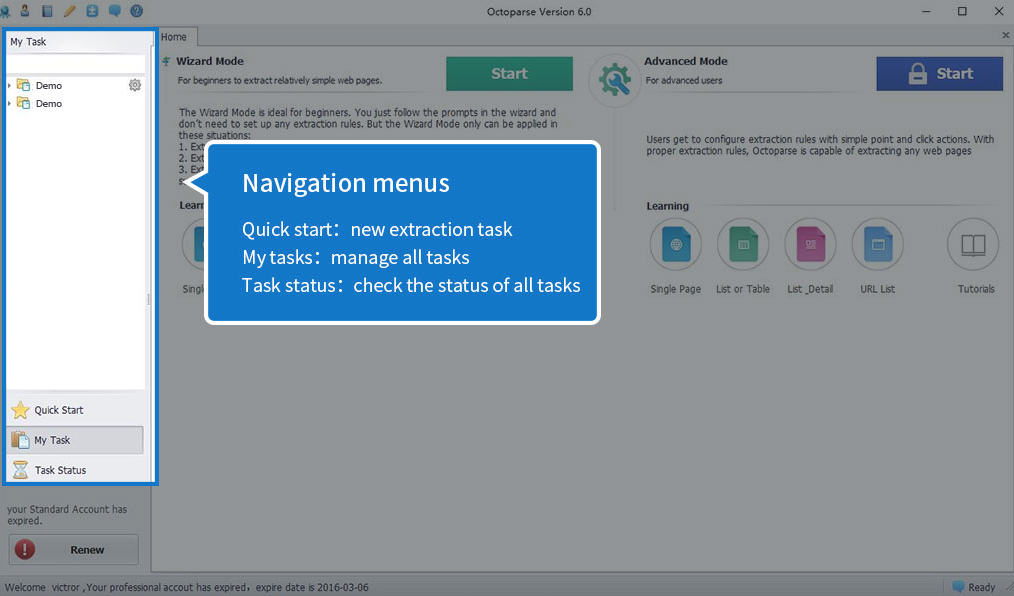The width and height of the screenshot is (1014, 596).
Task: Click the 'For advanced users' text
Action: pos(684,80)
